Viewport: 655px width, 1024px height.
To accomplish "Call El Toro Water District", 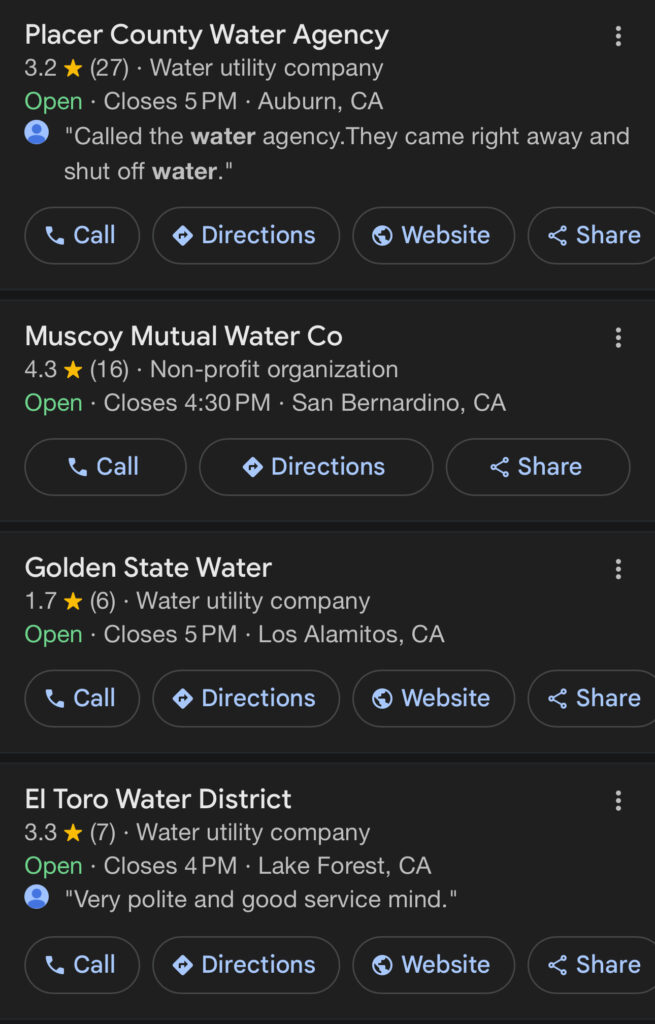I will point(81,965).
